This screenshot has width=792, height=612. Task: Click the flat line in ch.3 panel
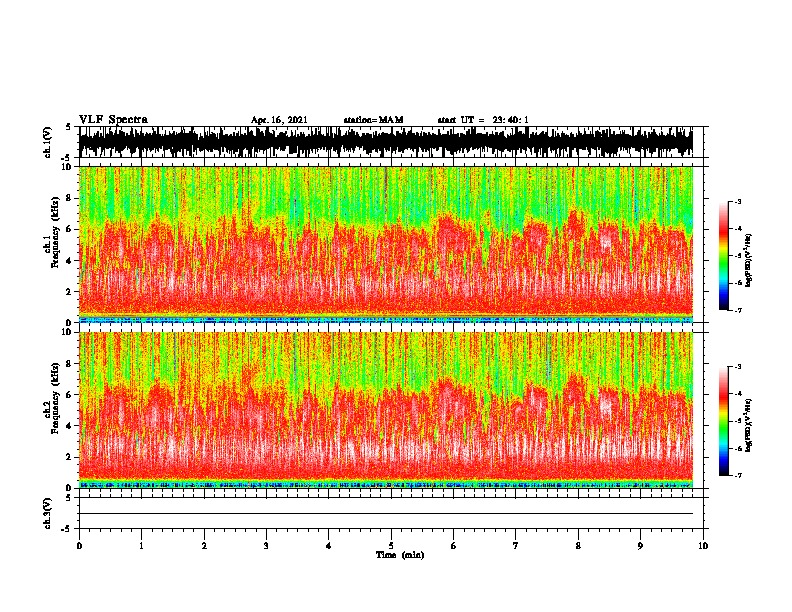coord(386,514)
